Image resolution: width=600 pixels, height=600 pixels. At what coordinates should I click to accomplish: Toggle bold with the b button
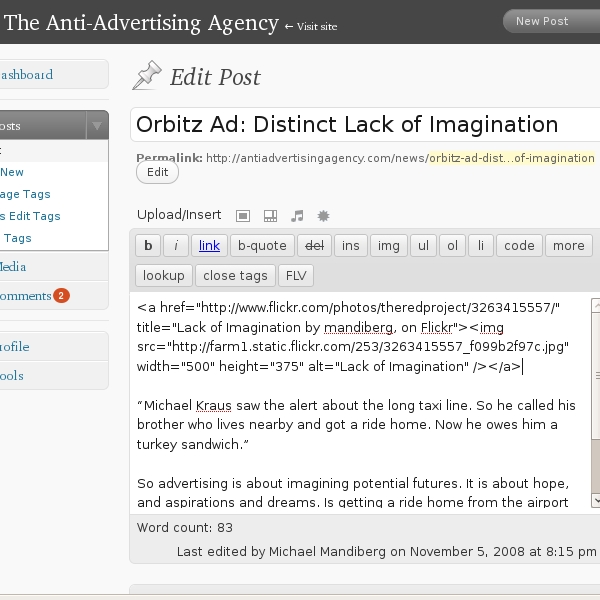[x=148, y=246]
